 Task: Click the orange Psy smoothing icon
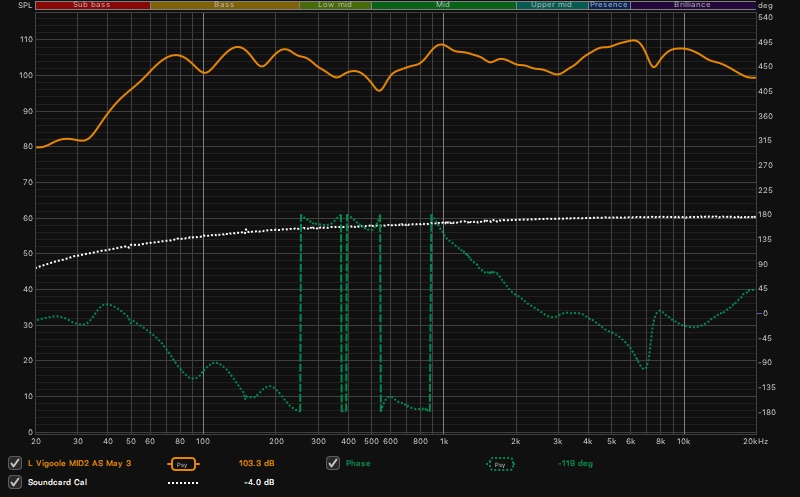click(x=183, y=464)
